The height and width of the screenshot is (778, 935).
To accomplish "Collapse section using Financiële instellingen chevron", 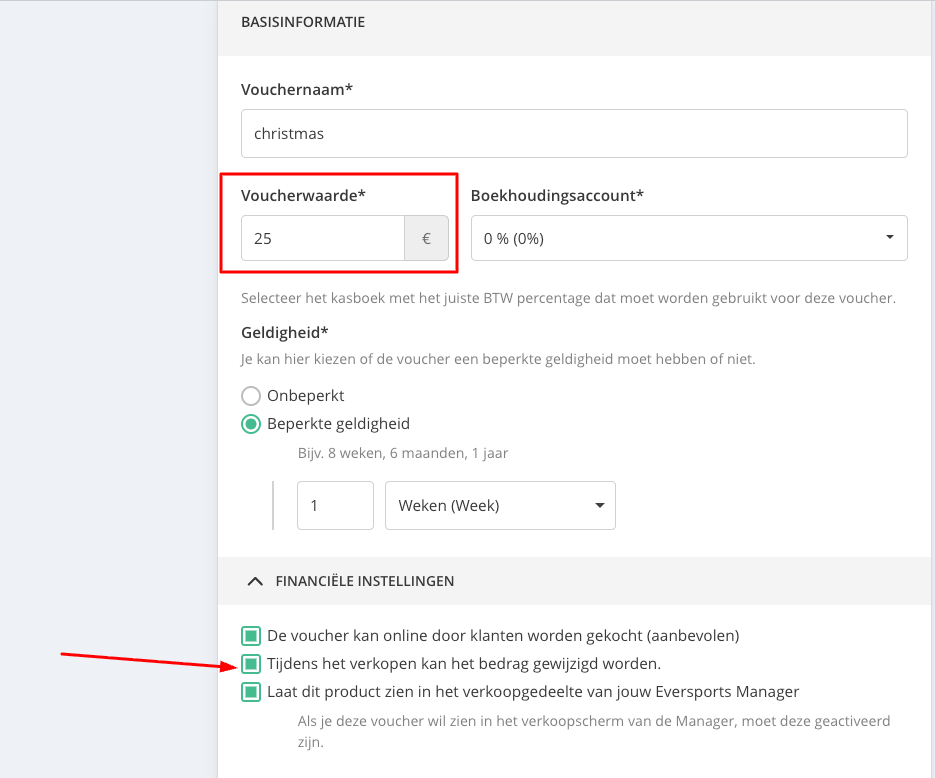I will [x=255, y=580].
